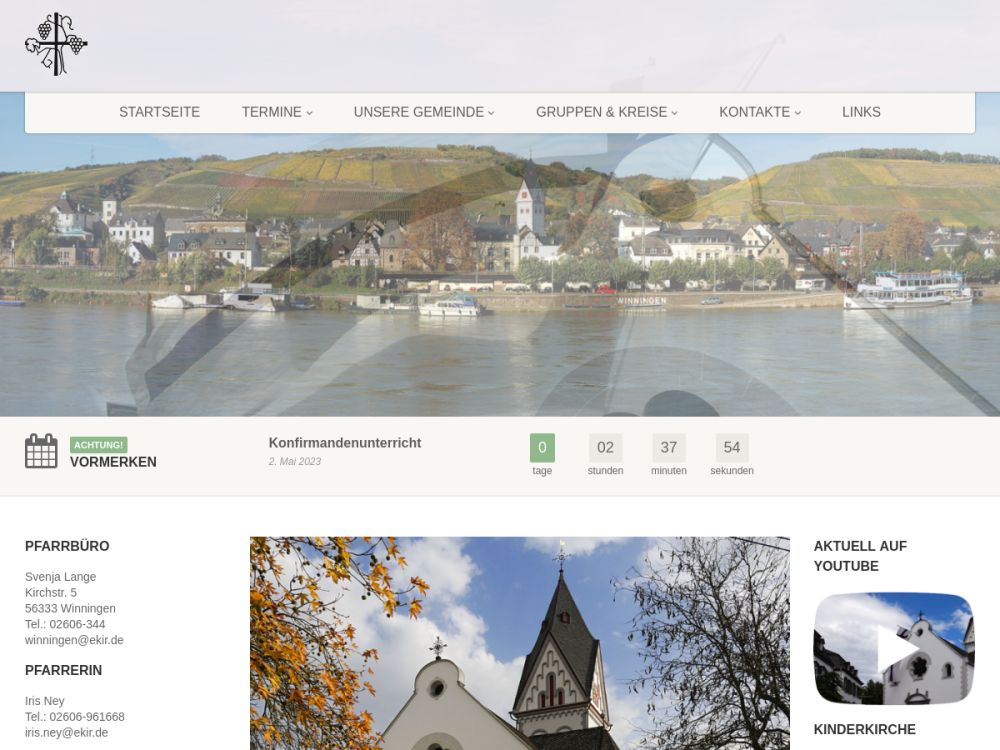Click the Kinderkirche heading

(x=864, y=729)
